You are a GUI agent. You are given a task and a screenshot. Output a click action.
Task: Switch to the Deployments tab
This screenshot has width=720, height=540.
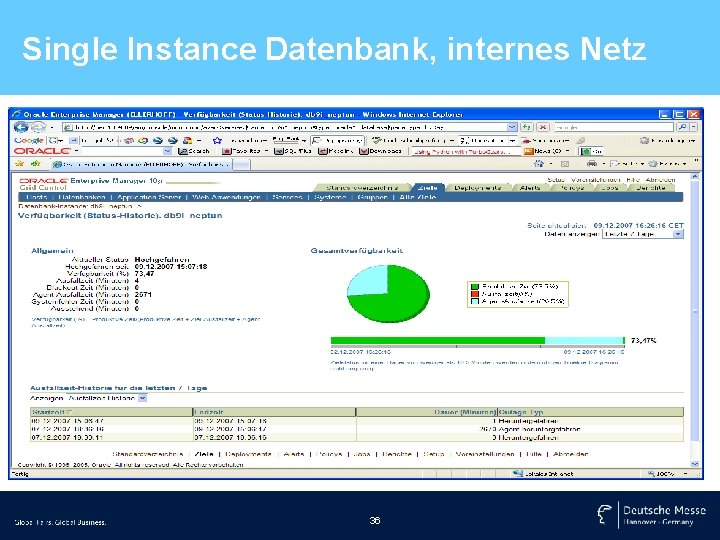coord(478,187)
